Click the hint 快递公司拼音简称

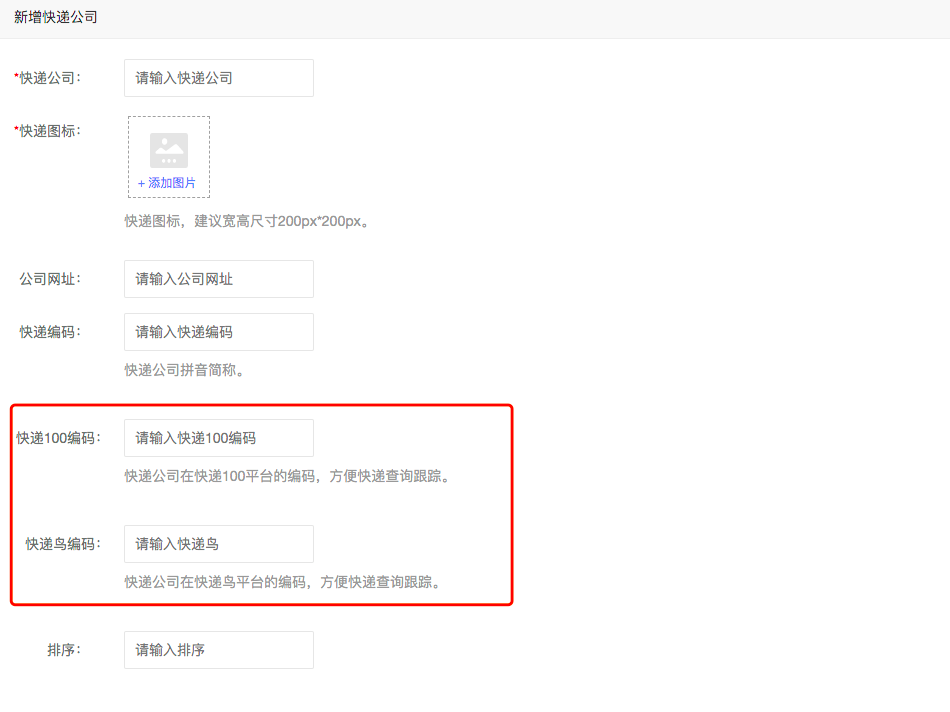(x=184, y=370)
